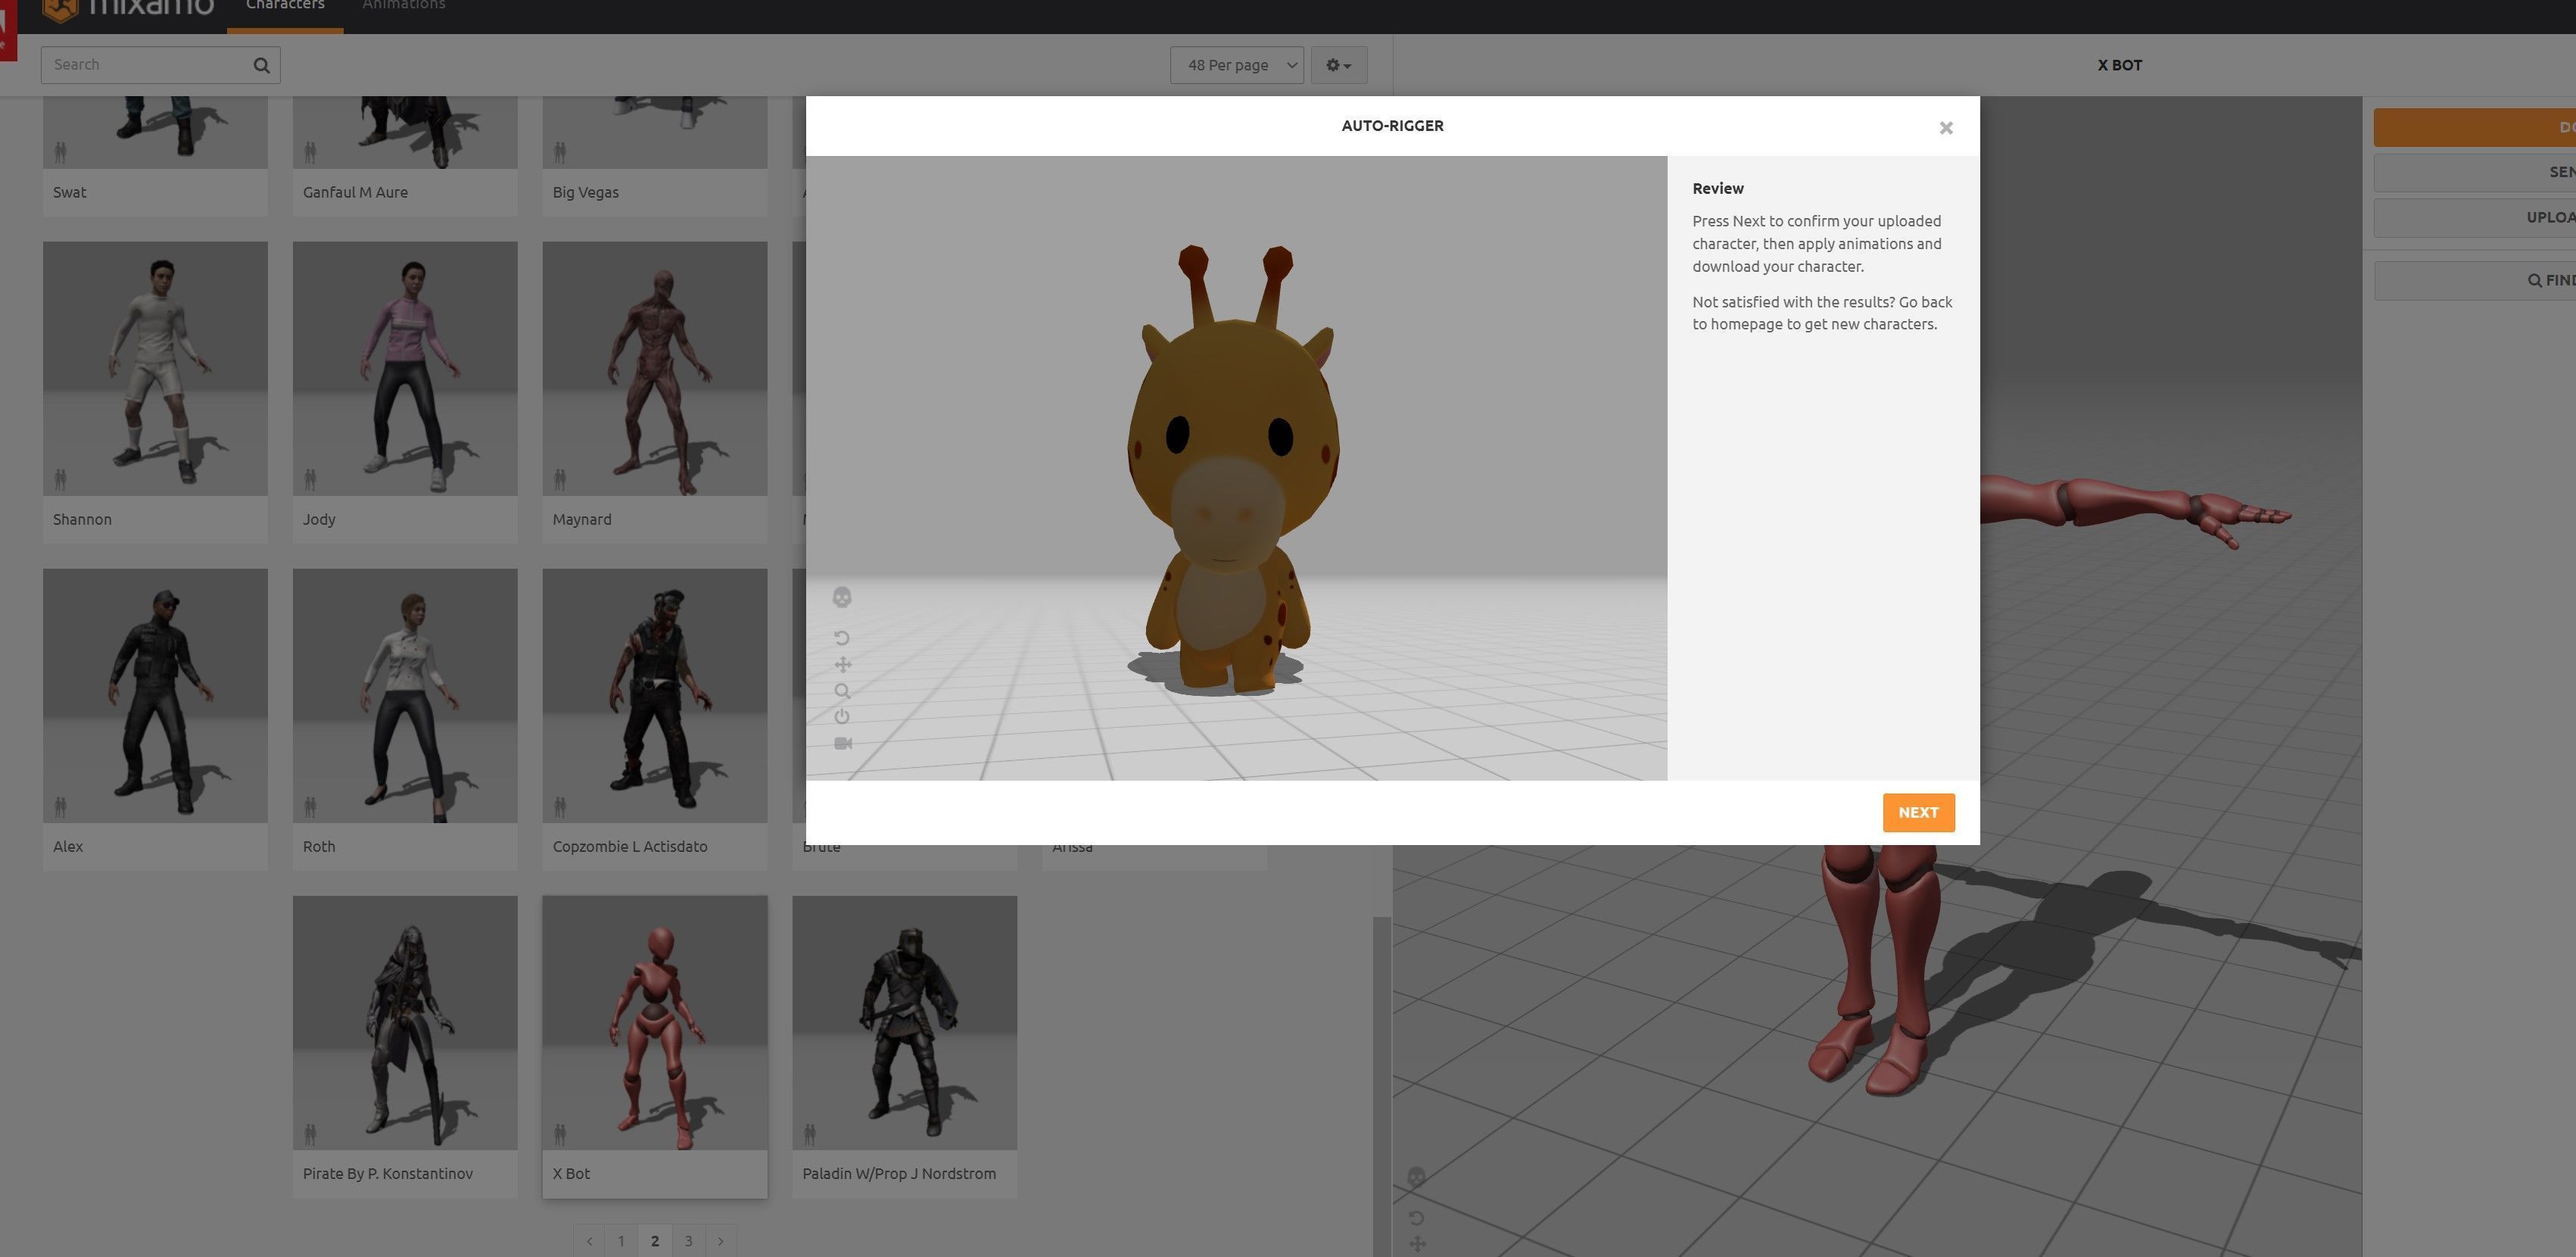Select the Maynard character thumbnail
The height and width of the screenshot is (1257, 2576).
tap(655, 368)
